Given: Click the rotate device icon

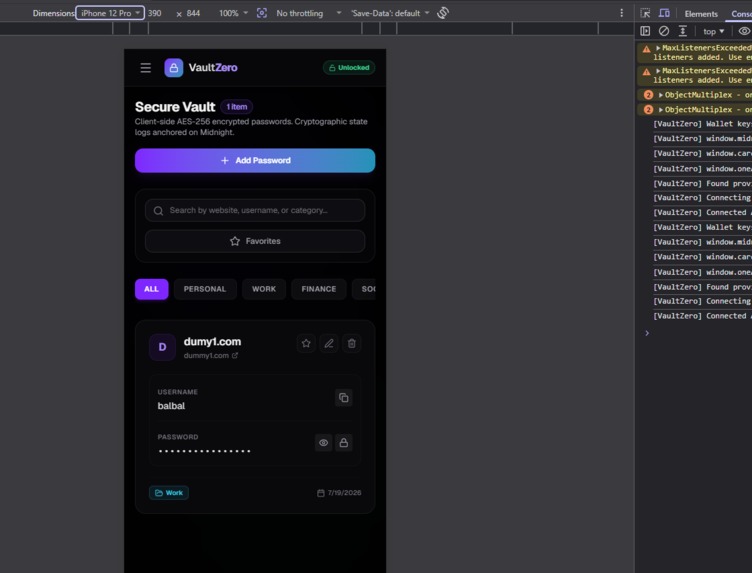Looking at the screenshot, I should point(443,13).
